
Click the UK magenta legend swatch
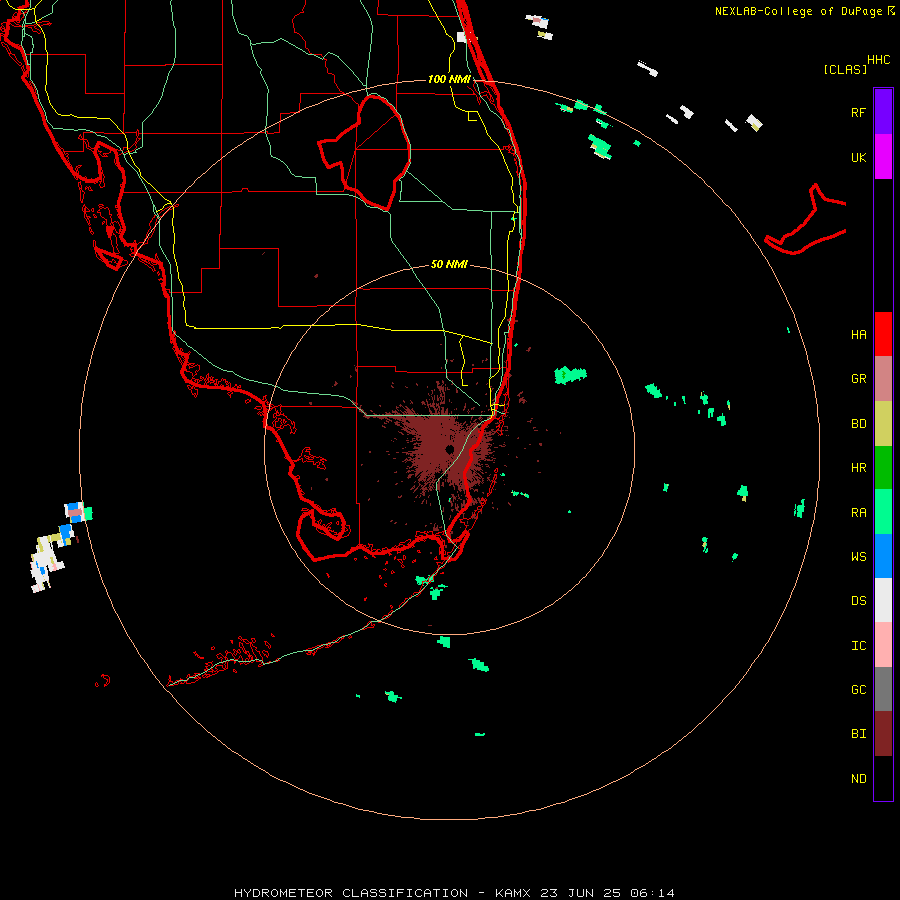pyautogui.click(x=883, y=157)
